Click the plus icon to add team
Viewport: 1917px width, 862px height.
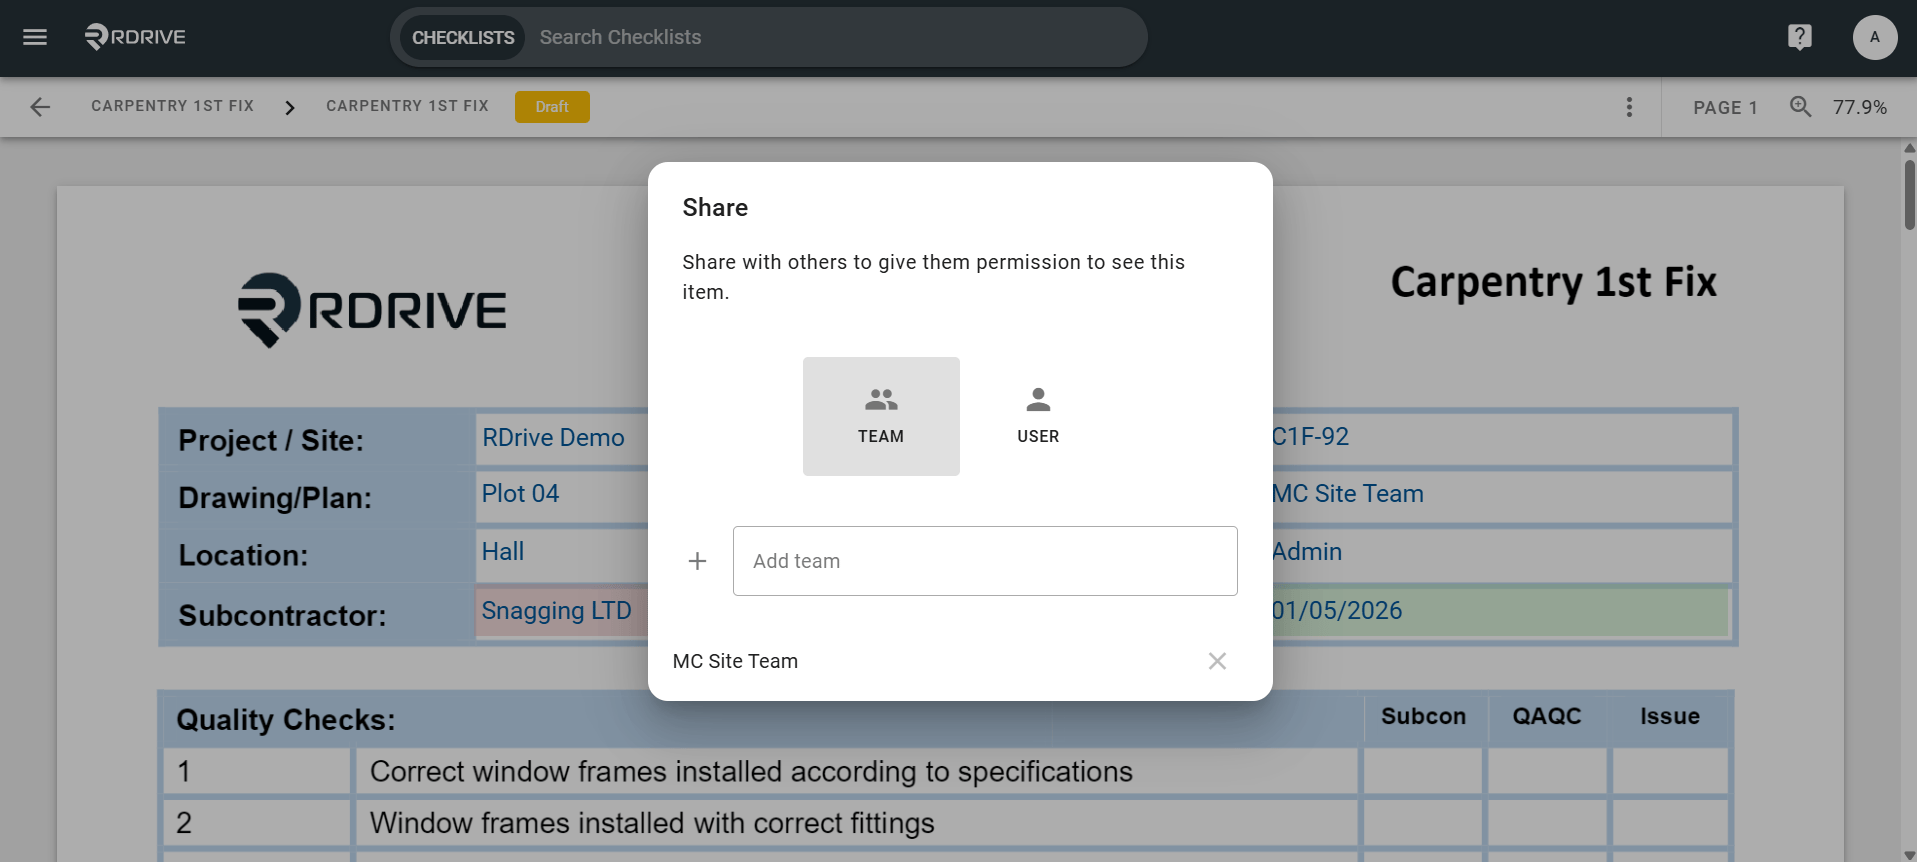697,561
